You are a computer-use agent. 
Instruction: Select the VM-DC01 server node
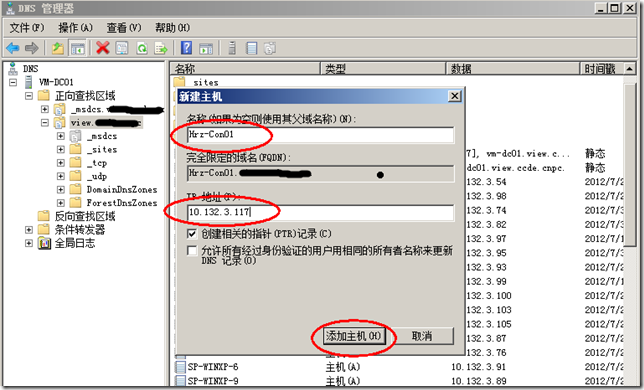(x=56, y=82)
